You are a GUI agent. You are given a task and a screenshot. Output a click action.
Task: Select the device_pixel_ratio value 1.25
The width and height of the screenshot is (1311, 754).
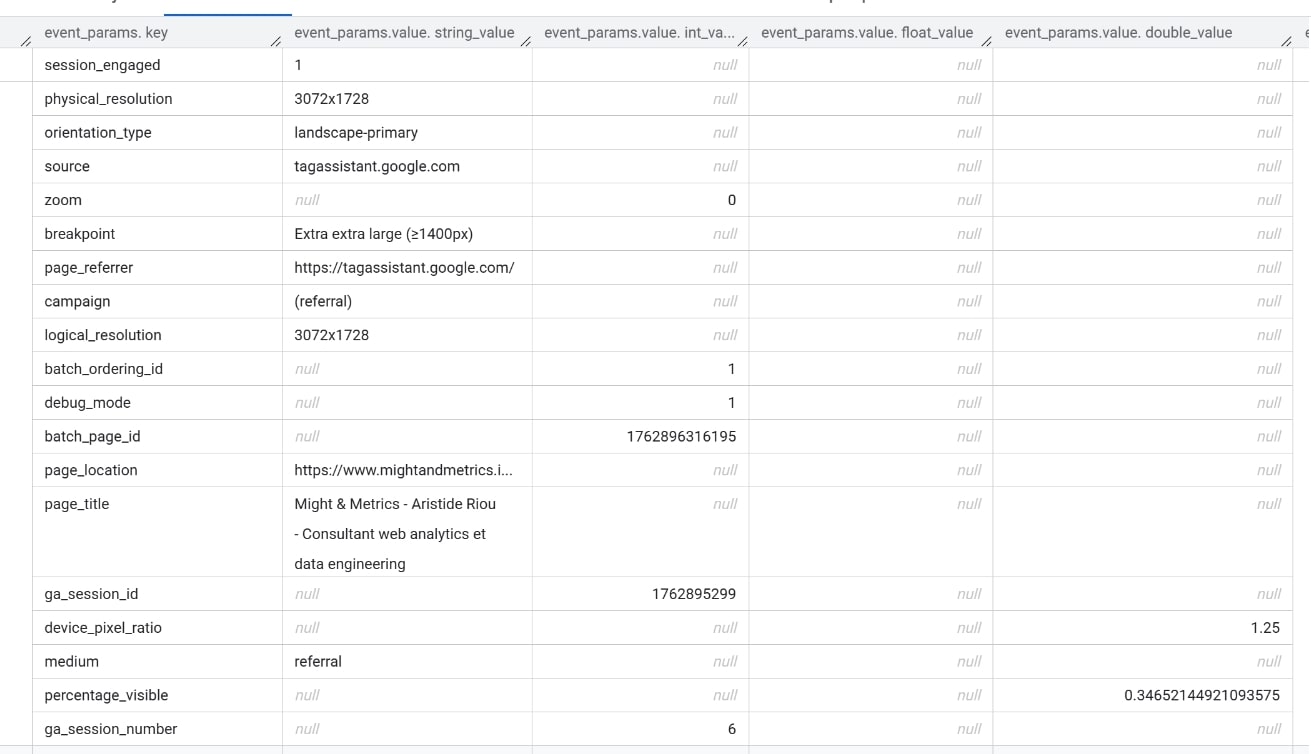(1264, 628)
